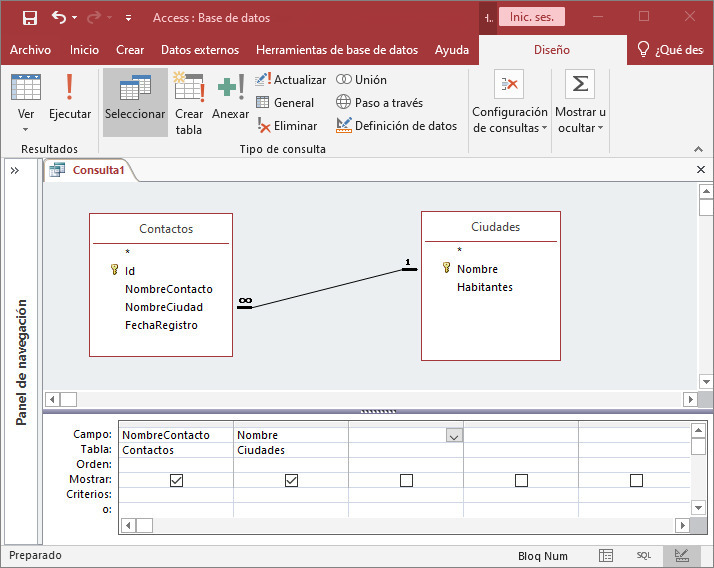Open Configuración de consultas dropdown
714x568 pixels.
pyautogui.click(x=510, y=120)
